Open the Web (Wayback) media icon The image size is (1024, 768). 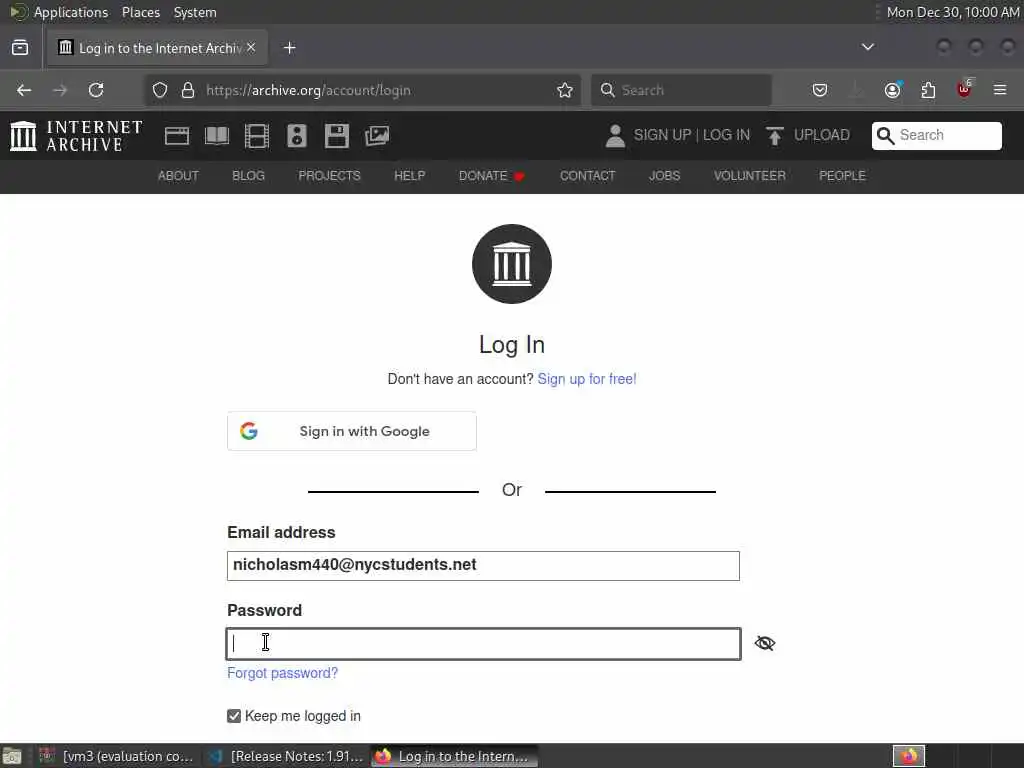(177, 136)
